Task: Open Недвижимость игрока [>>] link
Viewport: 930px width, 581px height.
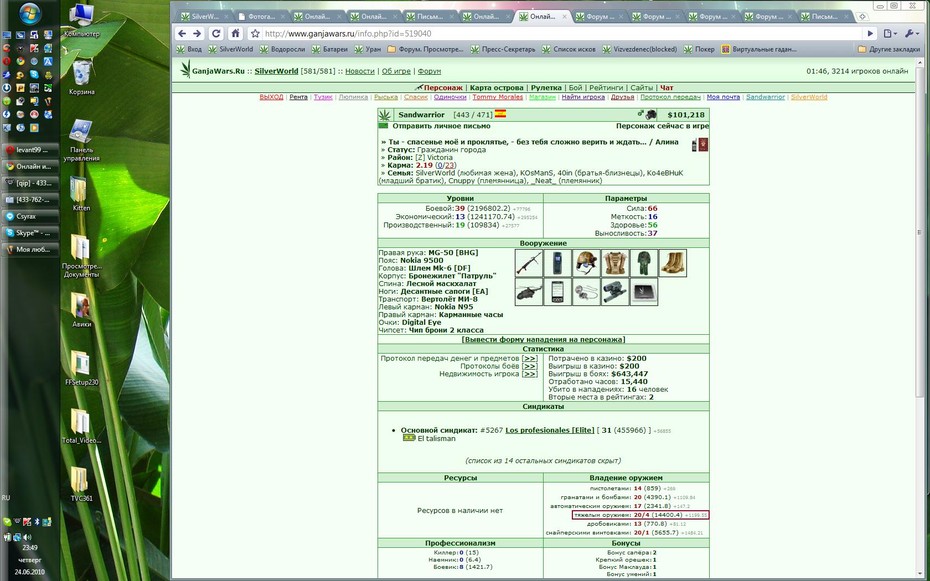Action: coord(530,374)
